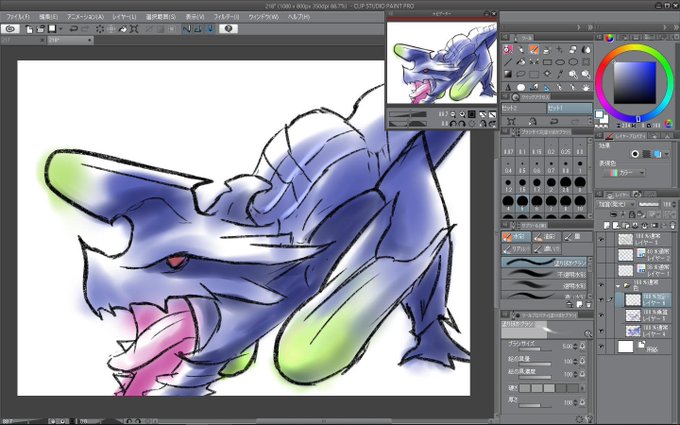The image size is (680, 425).
Task: Select brush size 10 preset
Action: (579, 202)
